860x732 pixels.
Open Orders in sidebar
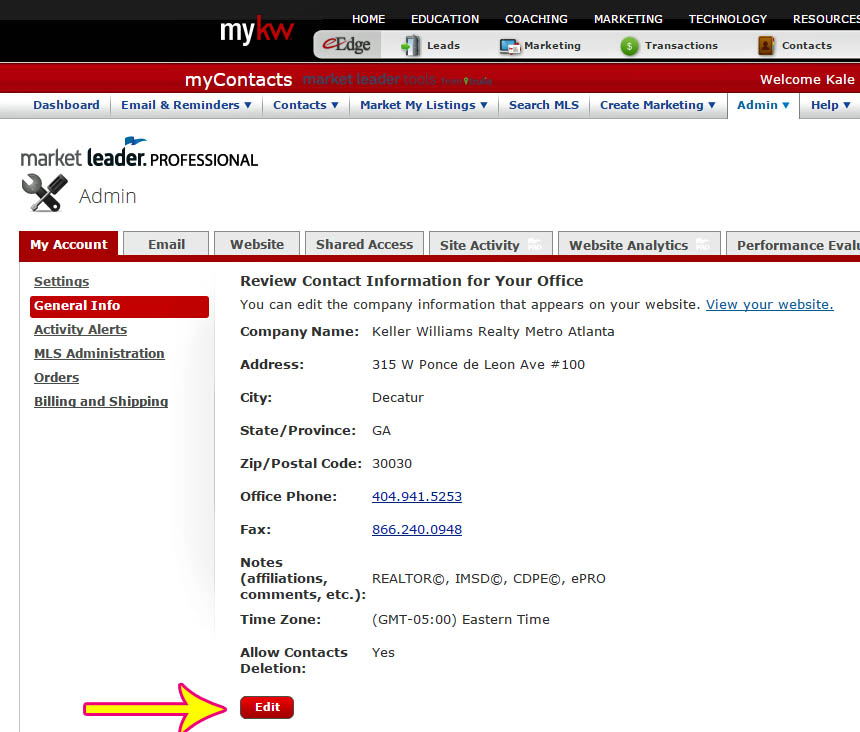click(x=56, y=378)
